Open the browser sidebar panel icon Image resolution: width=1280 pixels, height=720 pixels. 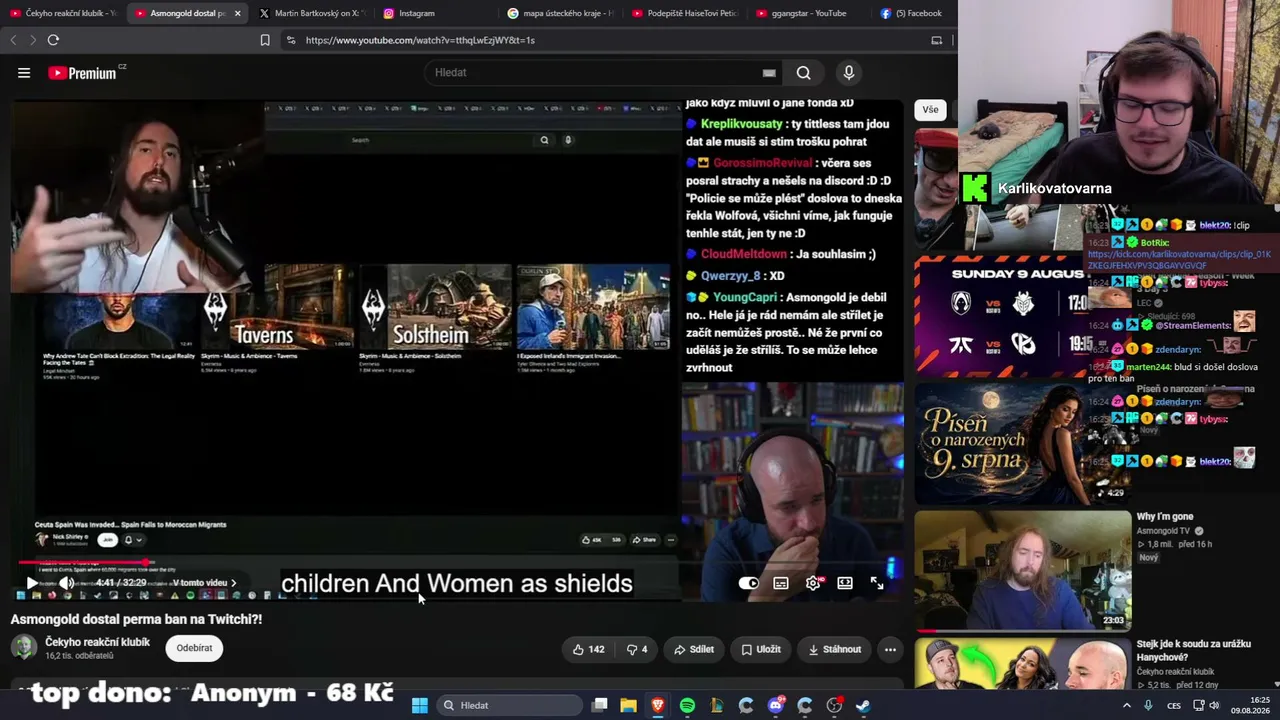coord(936,40)
